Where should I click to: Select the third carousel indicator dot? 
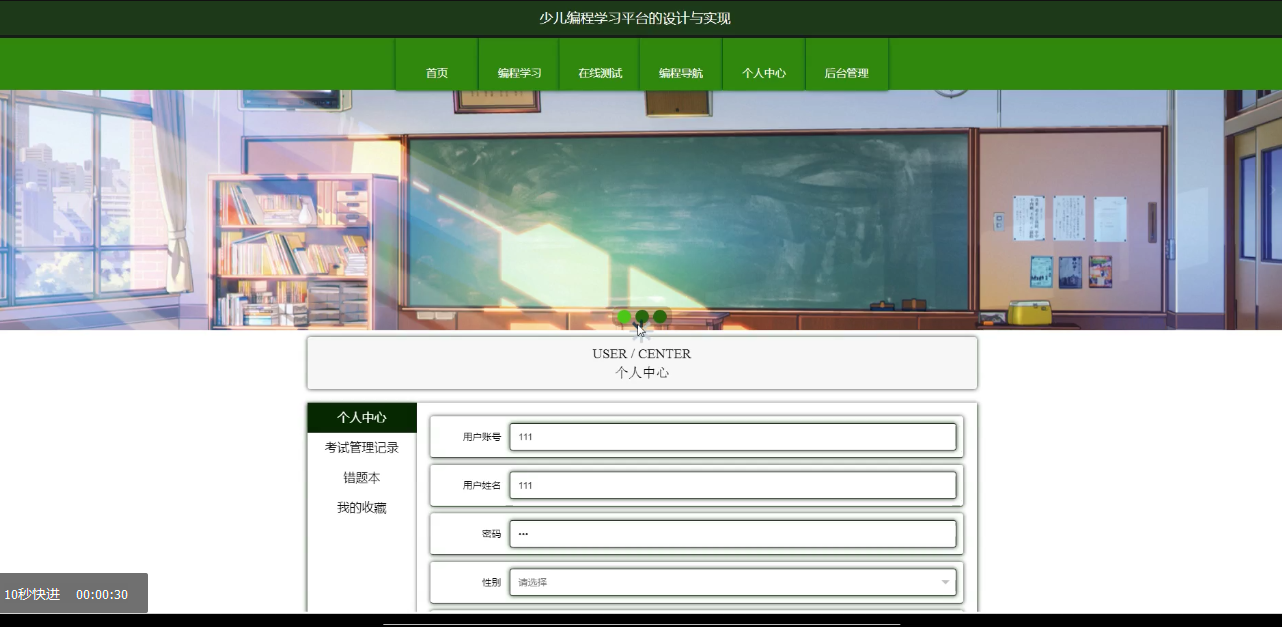[x=660, y=317]
